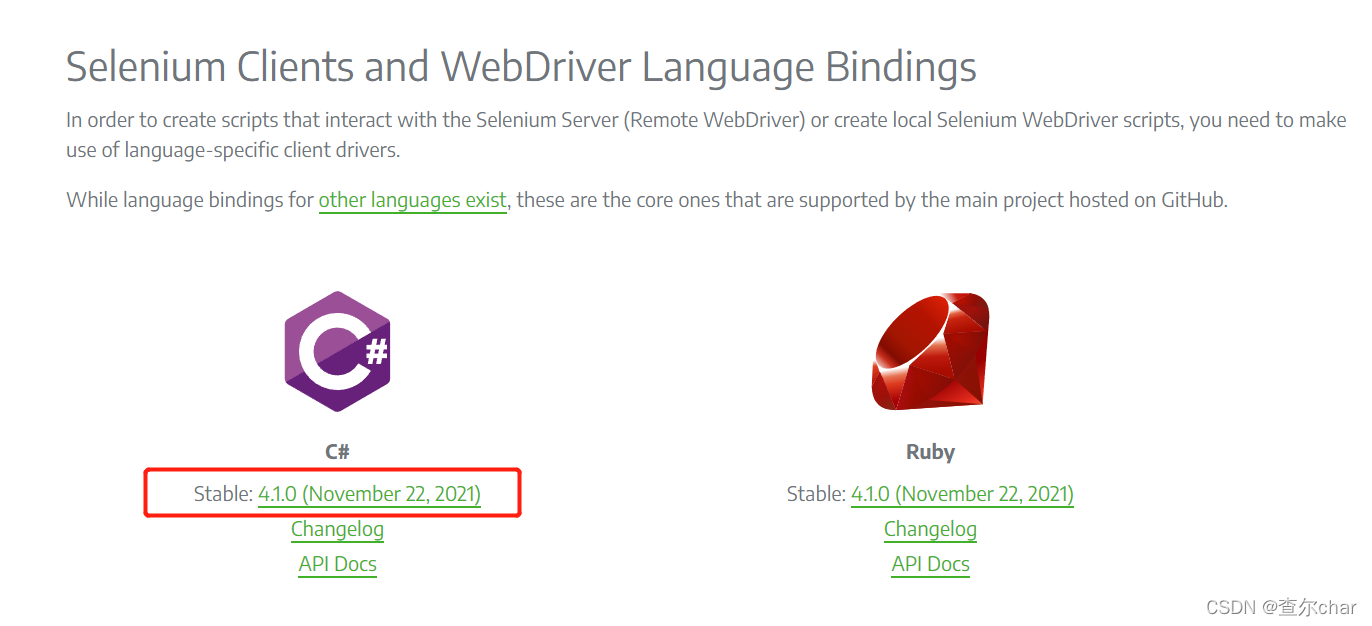Open the API Docs for Ruby
This screenshot has width=1372, height=626.
(930, 564)
